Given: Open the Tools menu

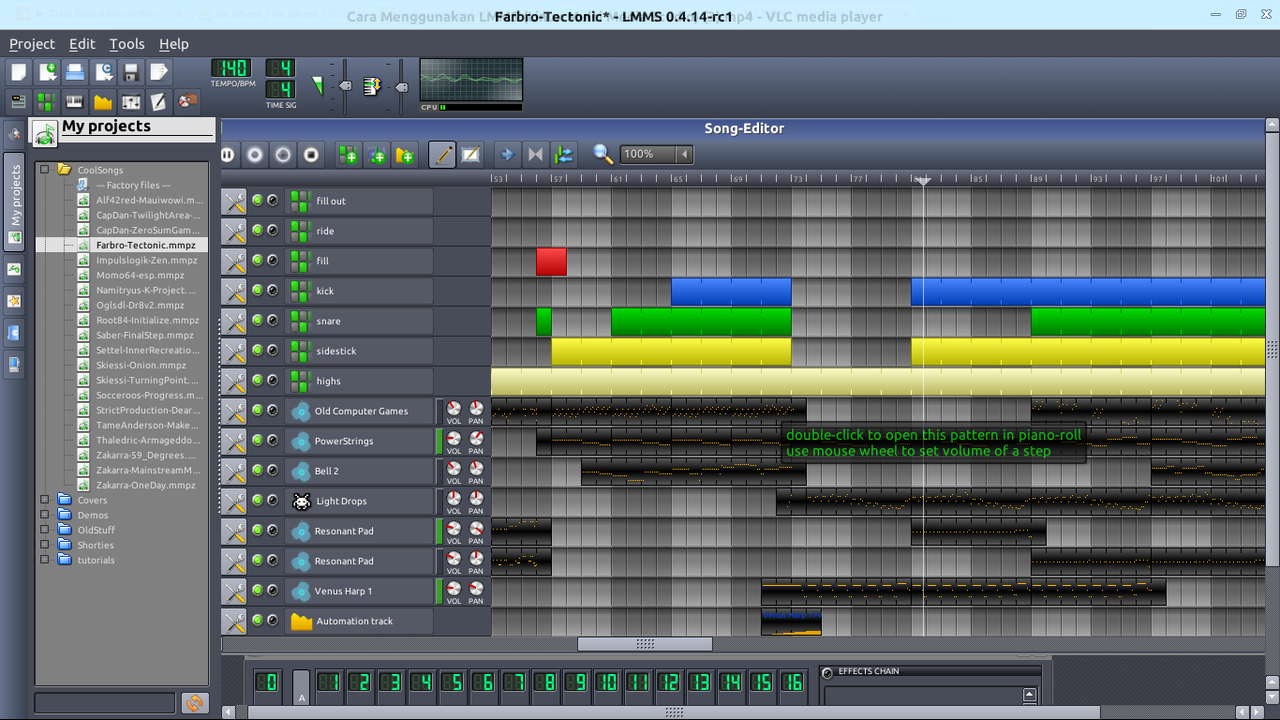Looking at the screenshot, I should coord(127,44).
